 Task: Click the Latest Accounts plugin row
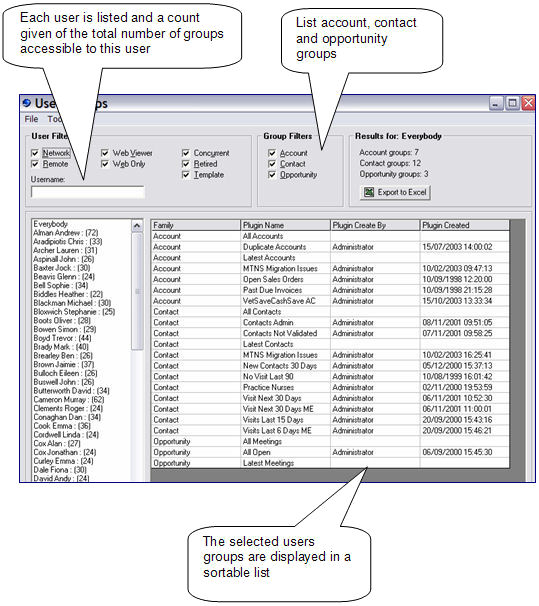330,258
